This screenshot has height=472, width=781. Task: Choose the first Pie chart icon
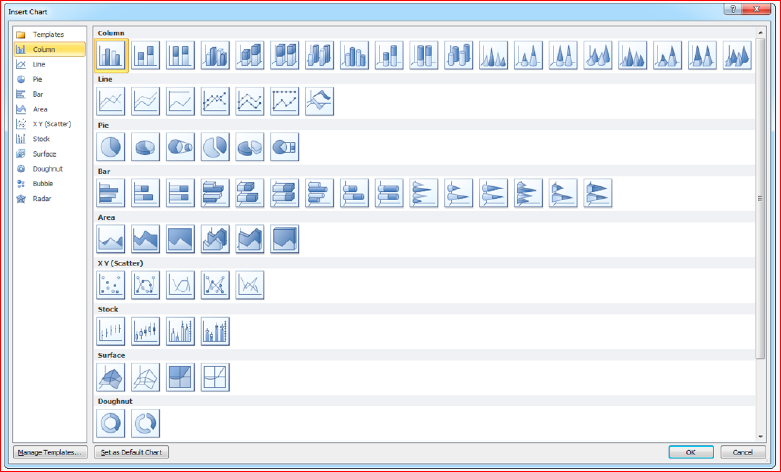(111, 147)
